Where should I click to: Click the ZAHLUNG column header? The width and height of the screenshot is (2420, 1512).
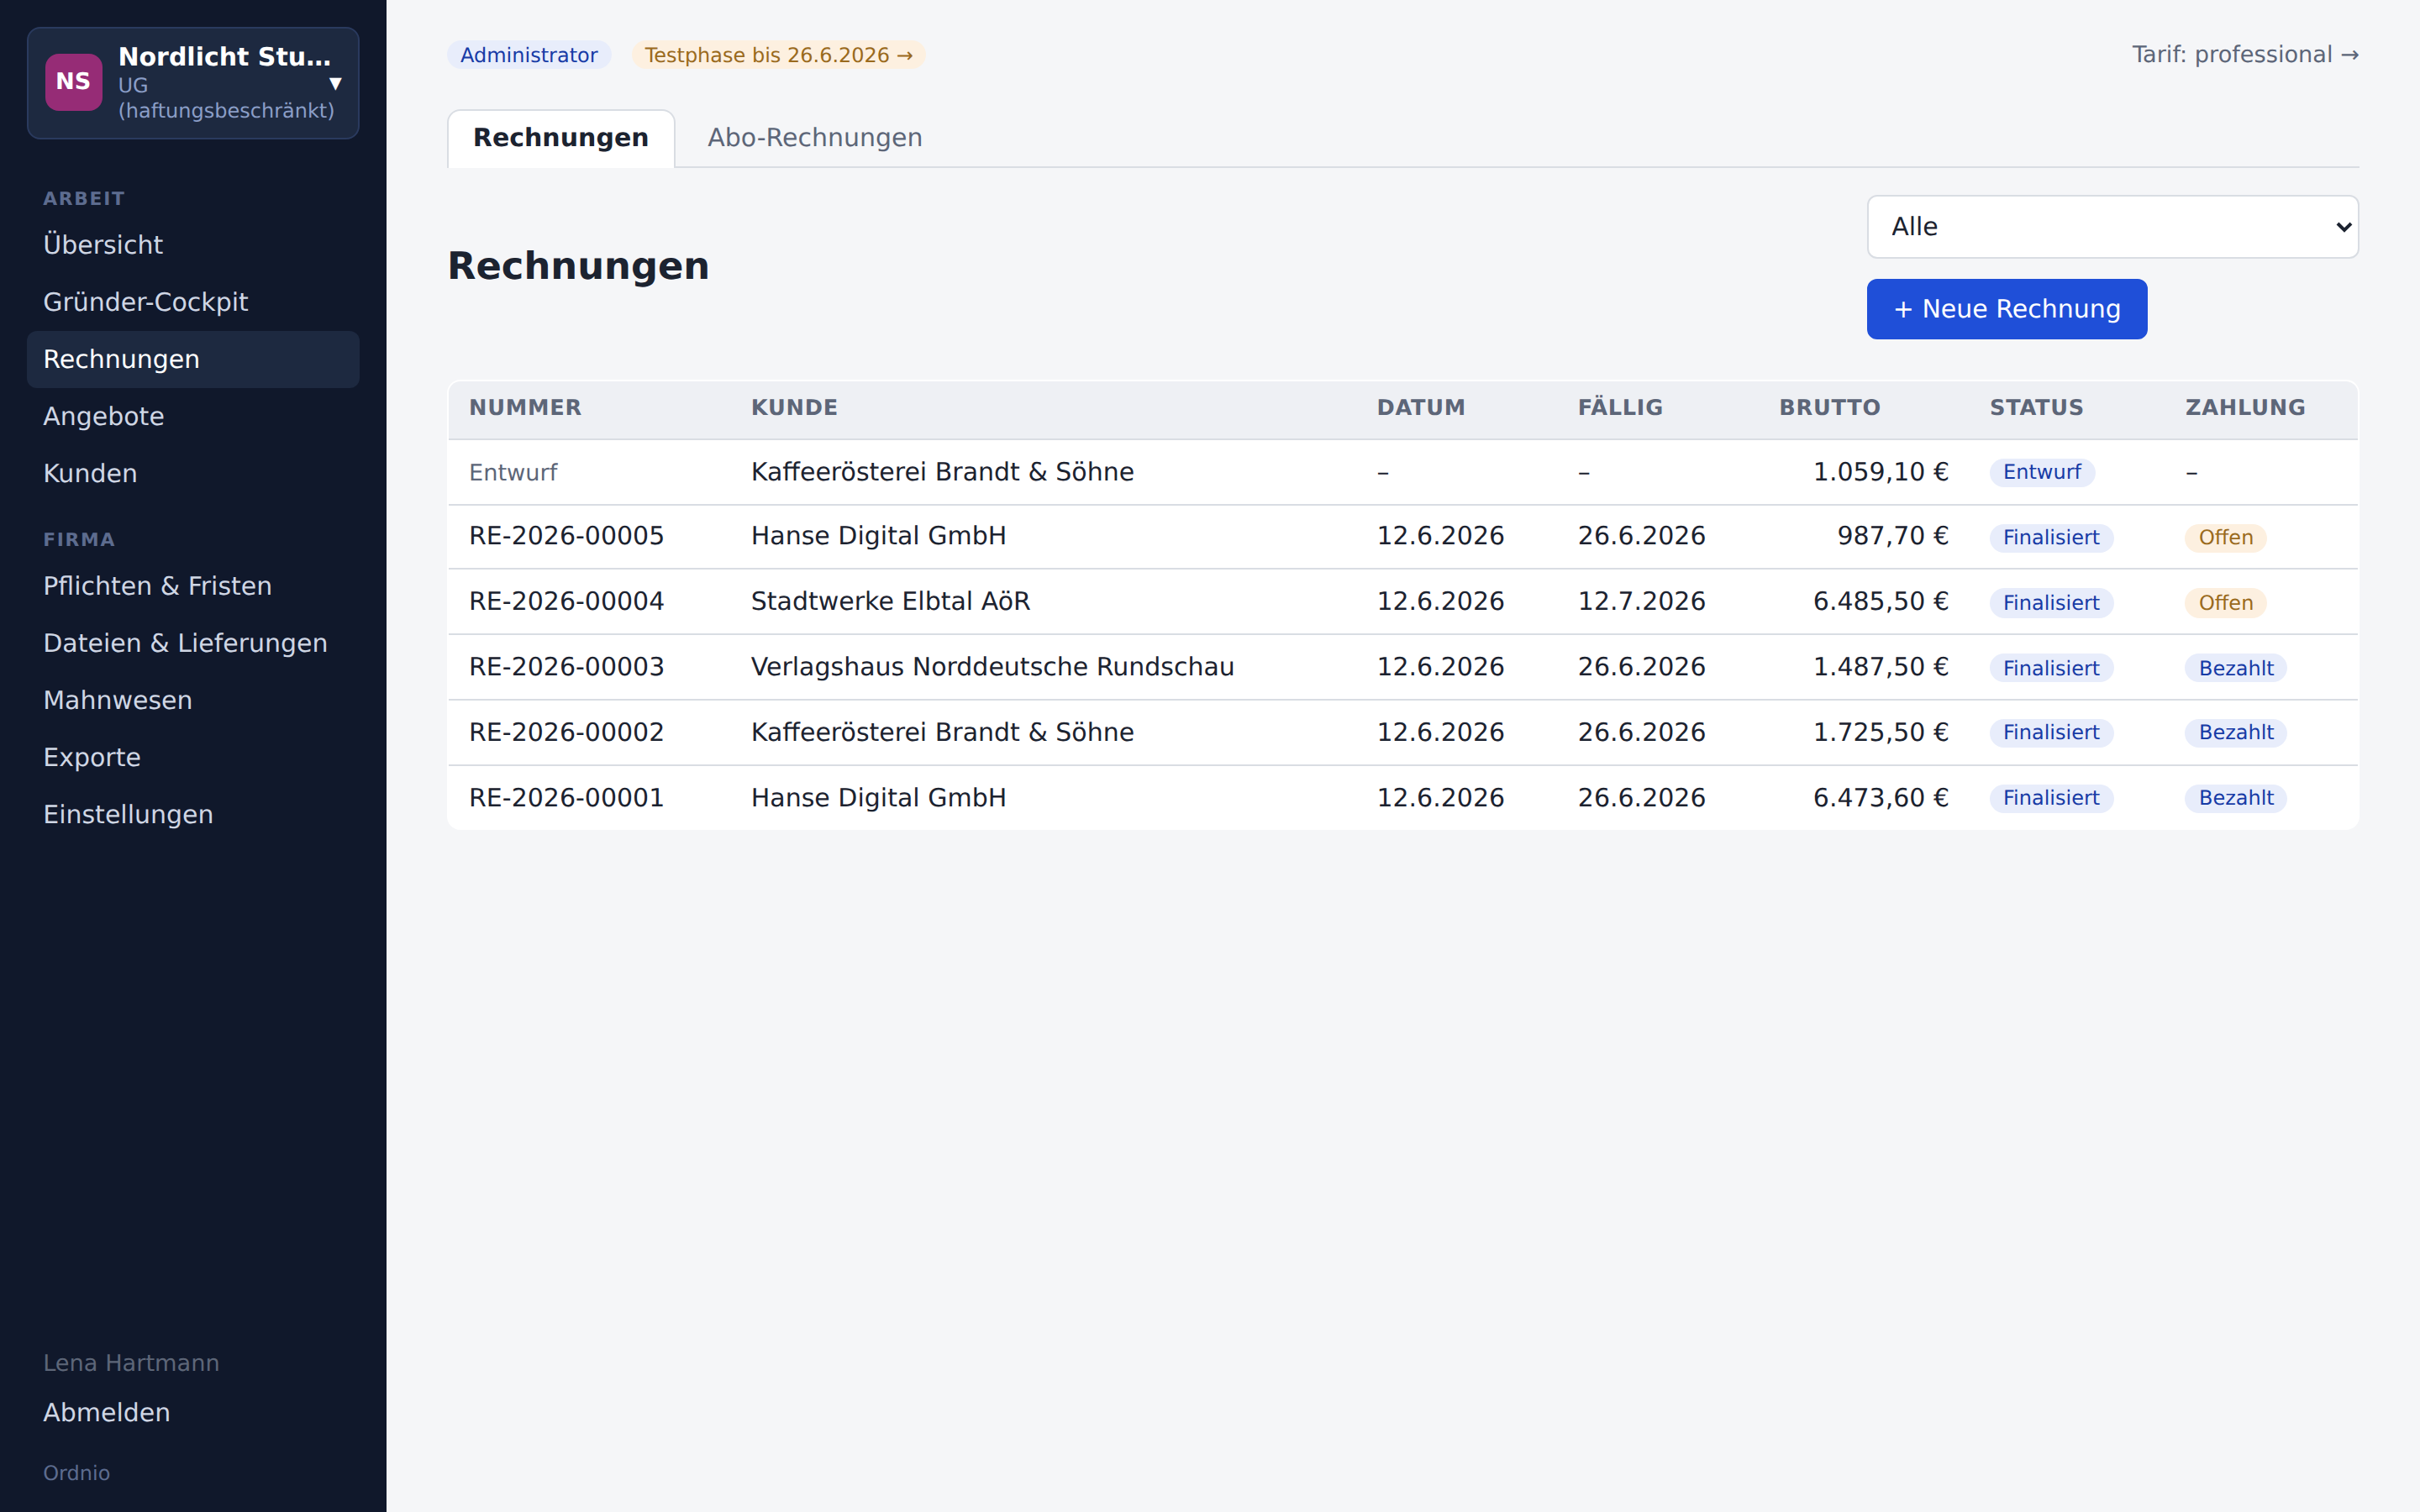(2245, 408)
